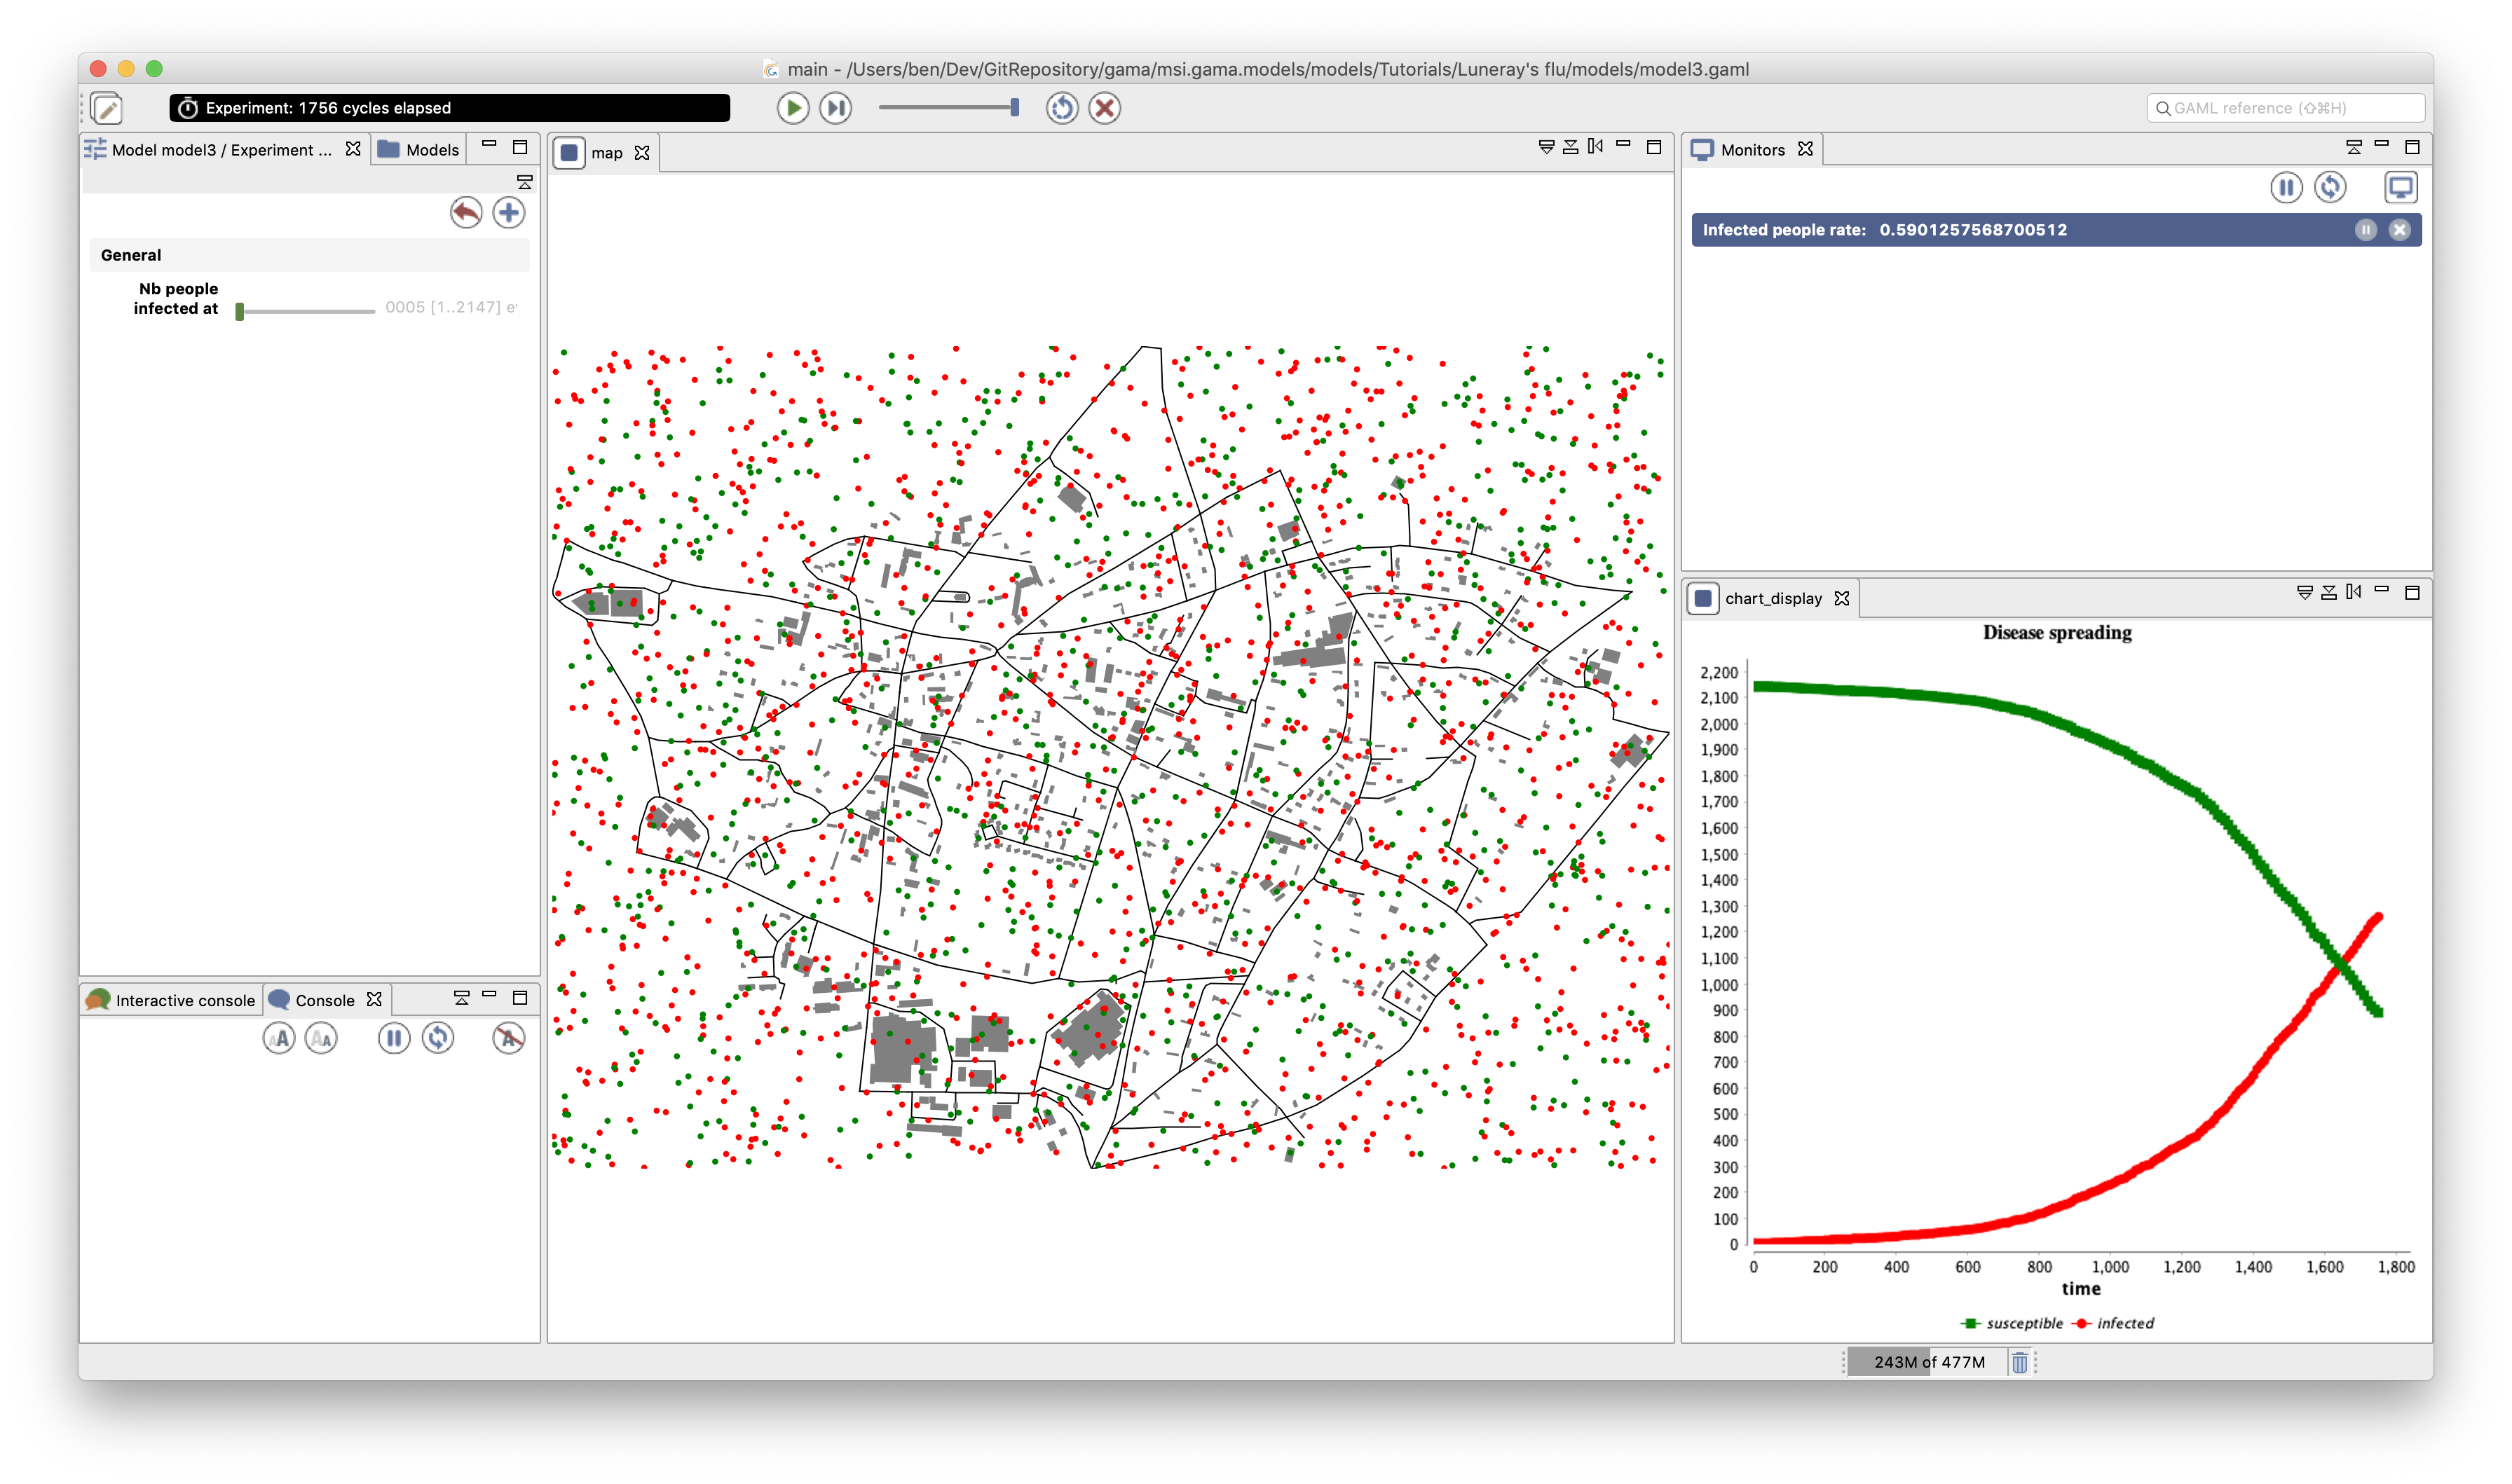Increase the console font size
The width and height of the screenshot is (2512, 1484).
(x=279, y=1038)
